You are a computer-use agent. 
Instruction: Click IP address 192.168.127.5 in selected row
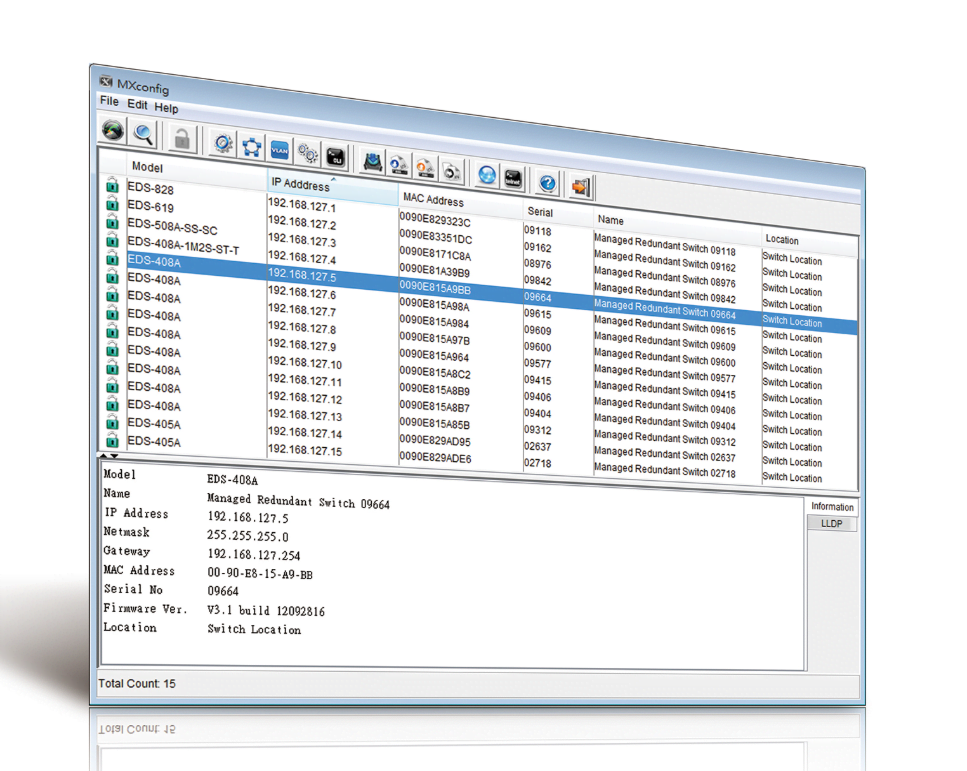click(302, 274)
